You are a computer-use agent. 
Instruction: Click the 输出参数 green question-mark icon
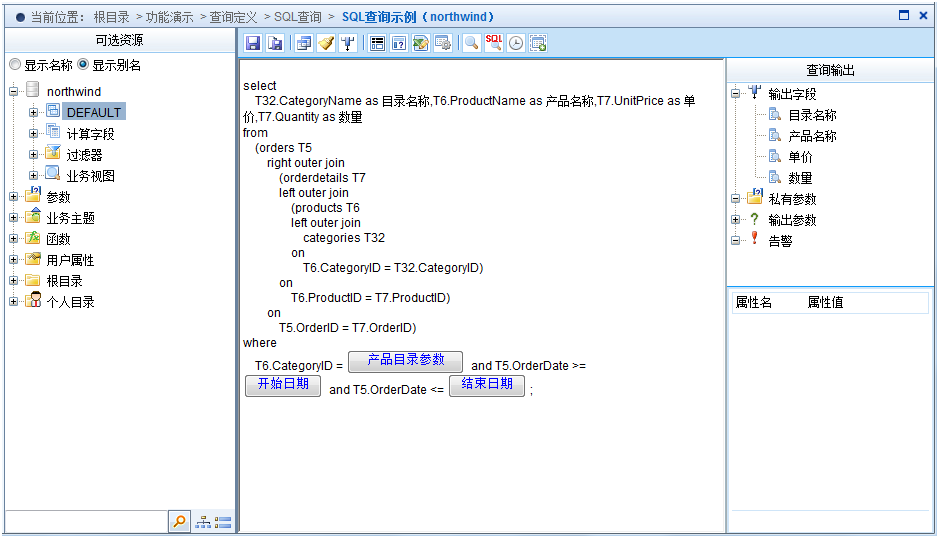755,219
